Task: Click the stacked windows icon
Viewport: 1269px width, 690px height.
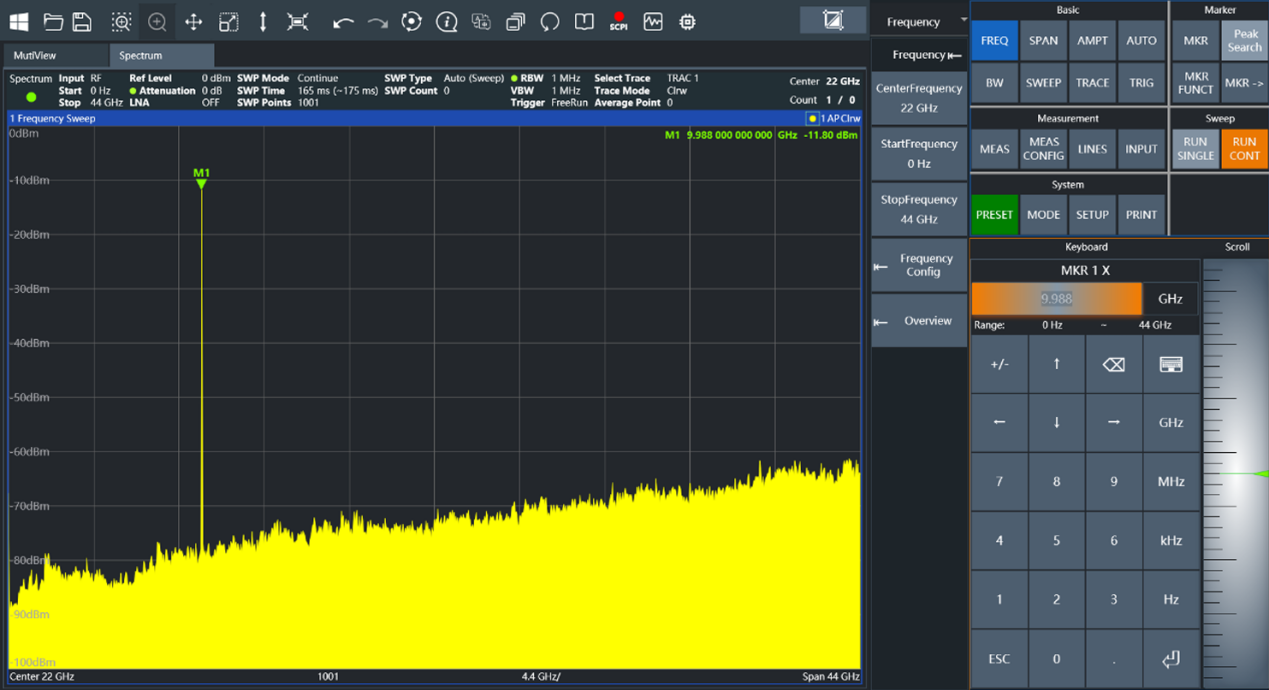Action: (515, 22)
